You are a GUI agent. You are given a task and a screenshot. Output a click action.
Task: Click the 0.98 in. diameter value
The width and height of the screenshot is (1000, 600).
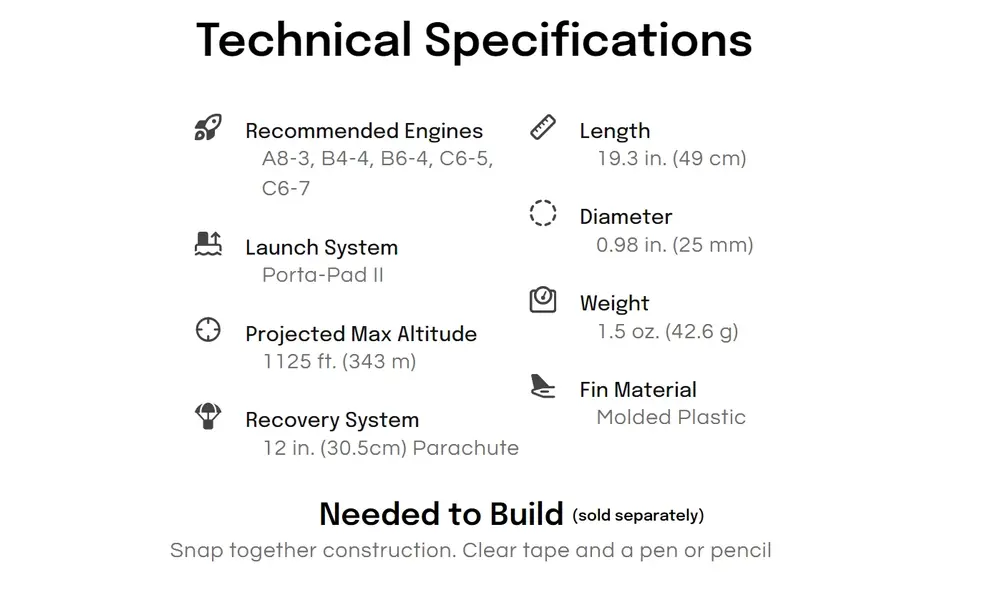[x=675, y=245]
